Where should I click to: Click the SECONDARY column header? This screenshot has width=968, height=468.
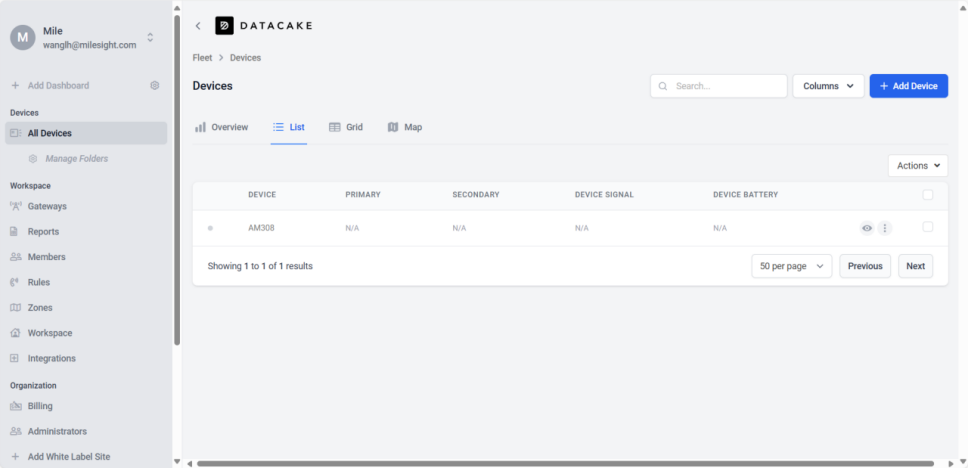[x=475, y=194]
